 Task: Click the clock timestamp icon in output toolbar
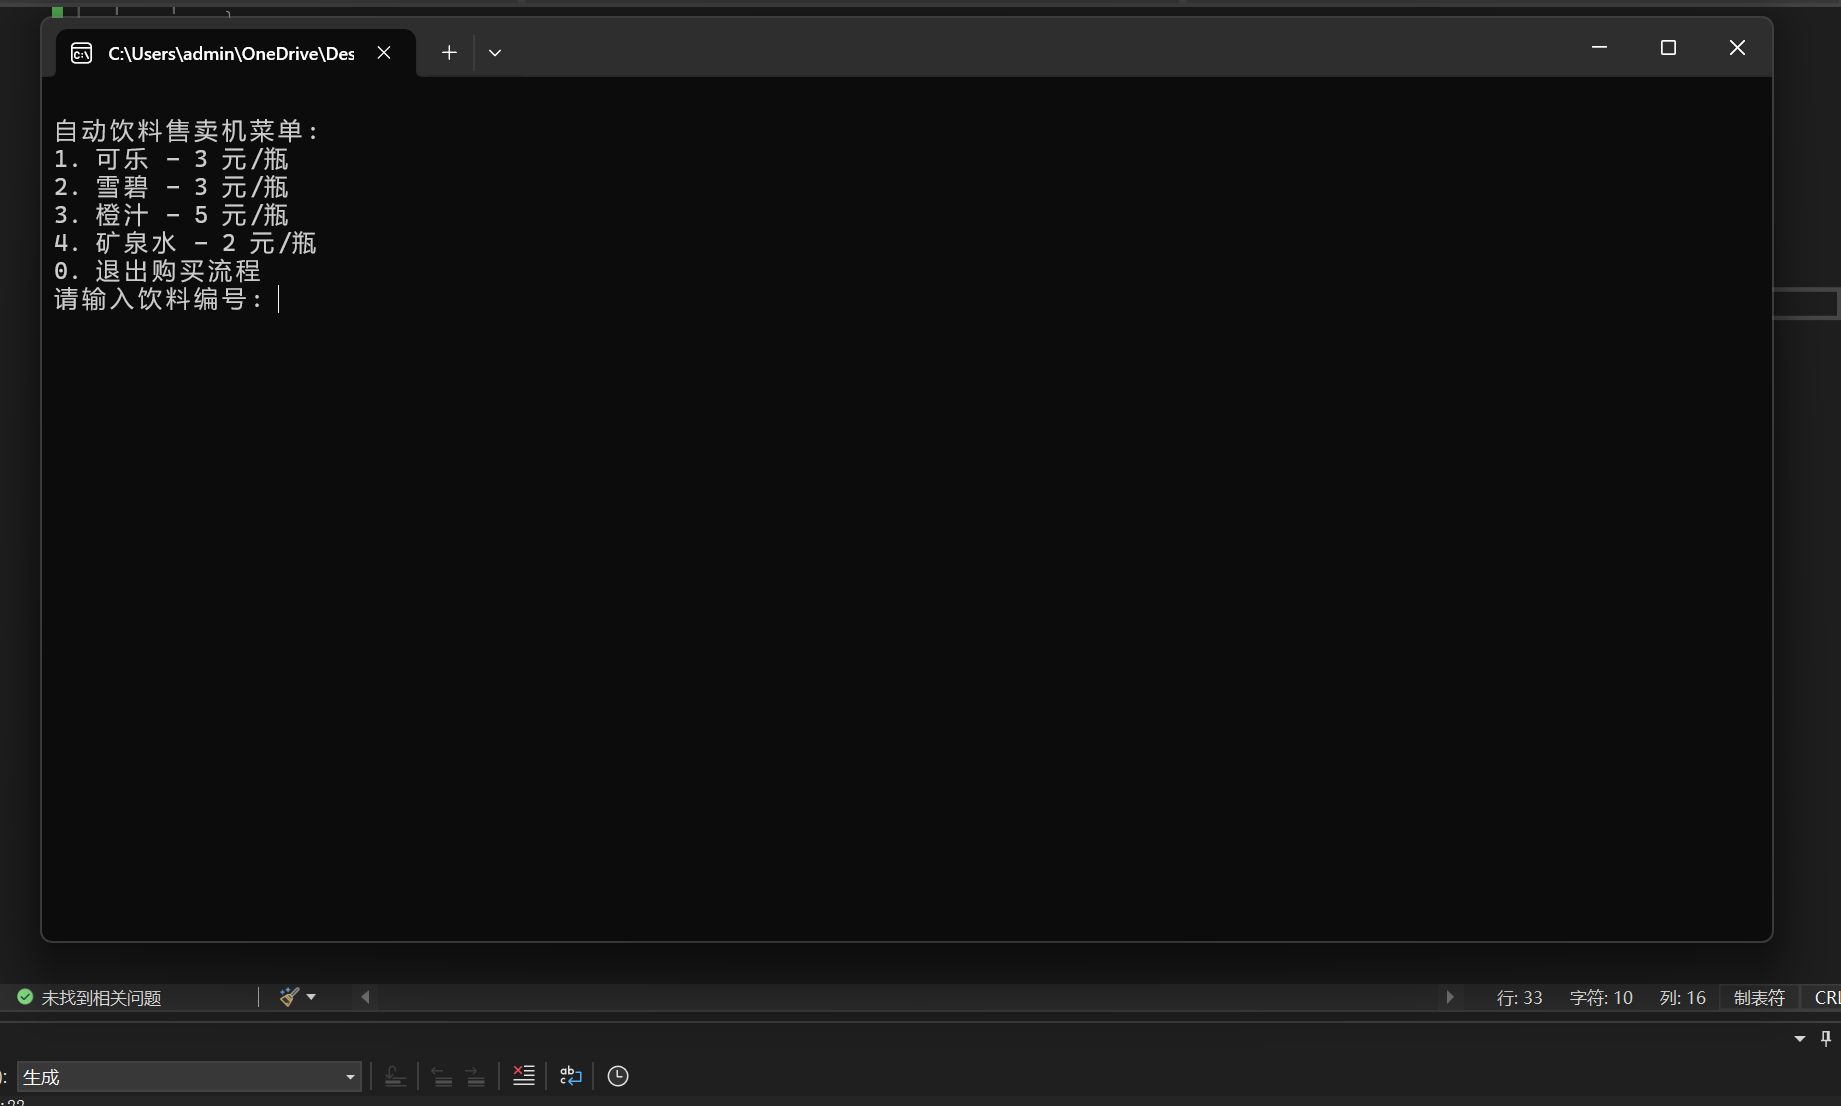coord(618,1076)
